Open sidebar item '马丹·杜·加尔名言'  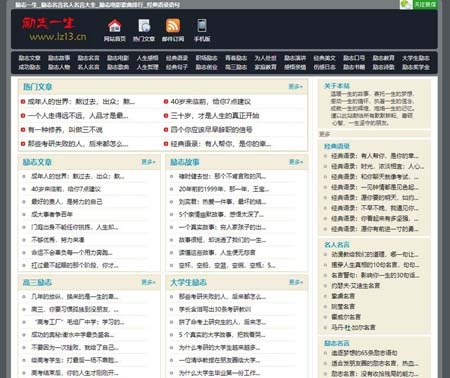353,327
